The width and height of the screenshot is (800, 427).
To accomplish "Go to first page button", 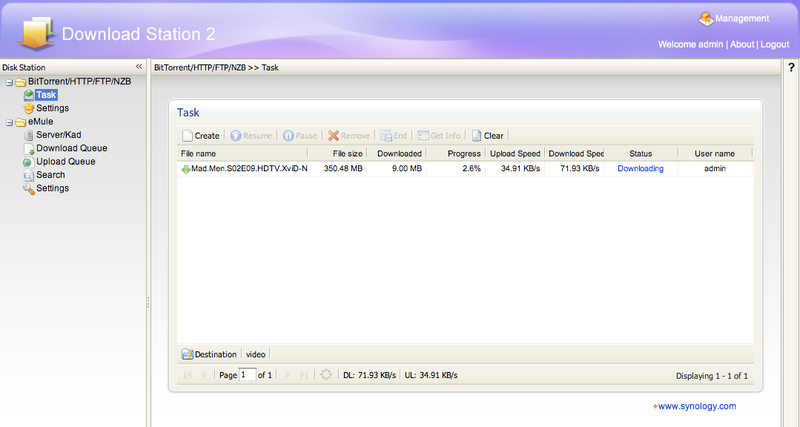I will click(188, 374).
